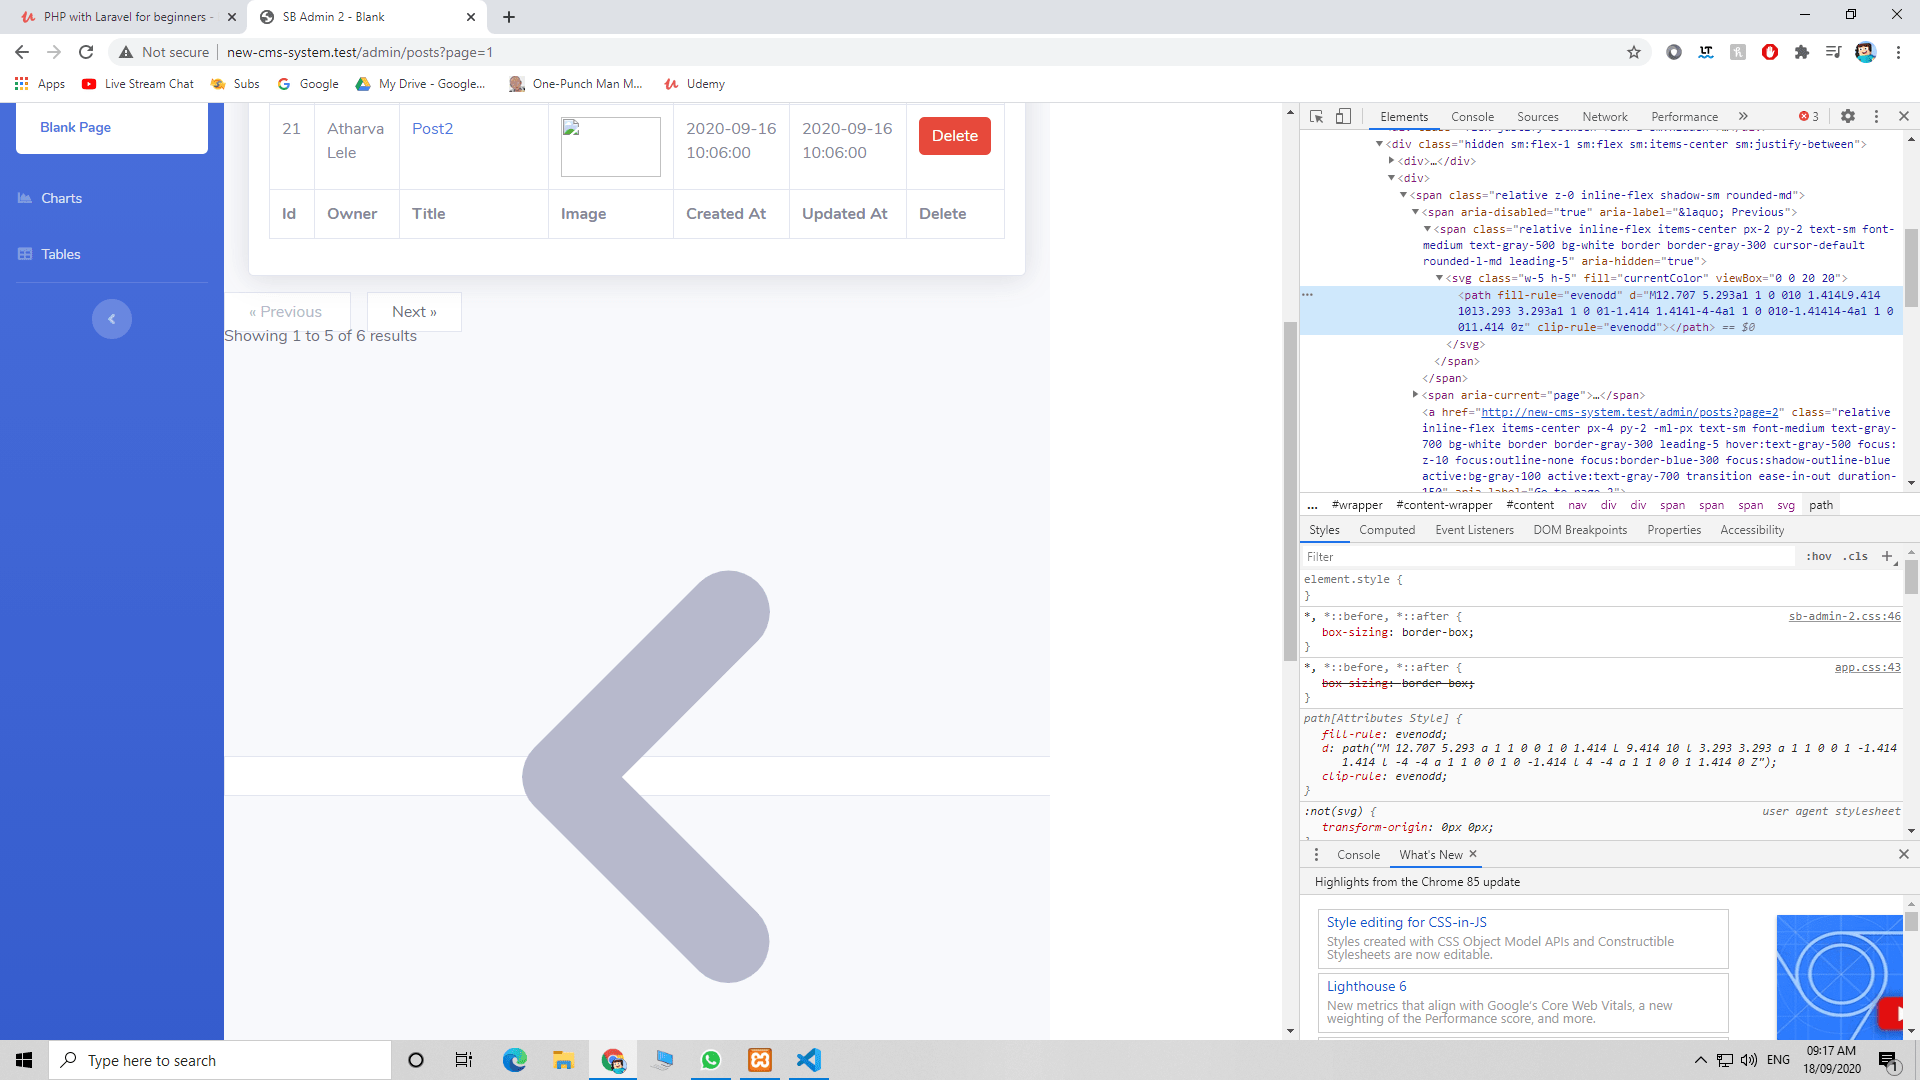
Task: Expand the aria-current page span node
Action: [1415, 395]
